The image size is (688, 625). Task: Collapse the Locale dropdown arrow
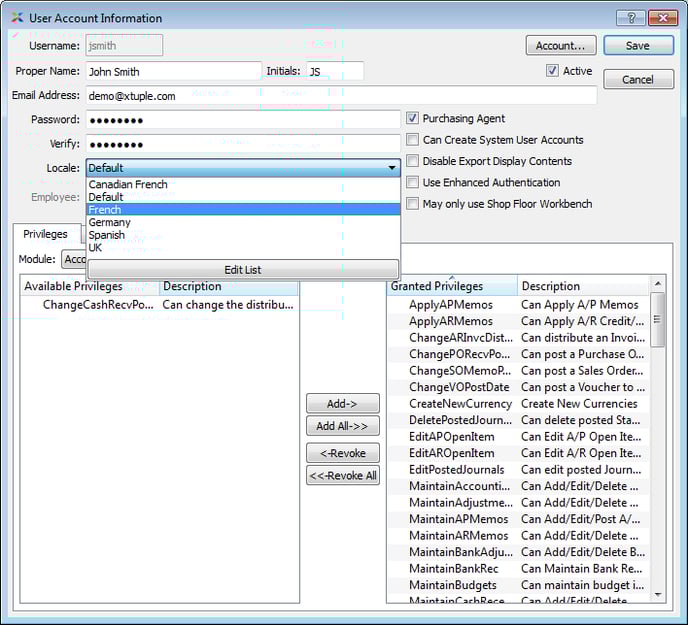[392, 168]
